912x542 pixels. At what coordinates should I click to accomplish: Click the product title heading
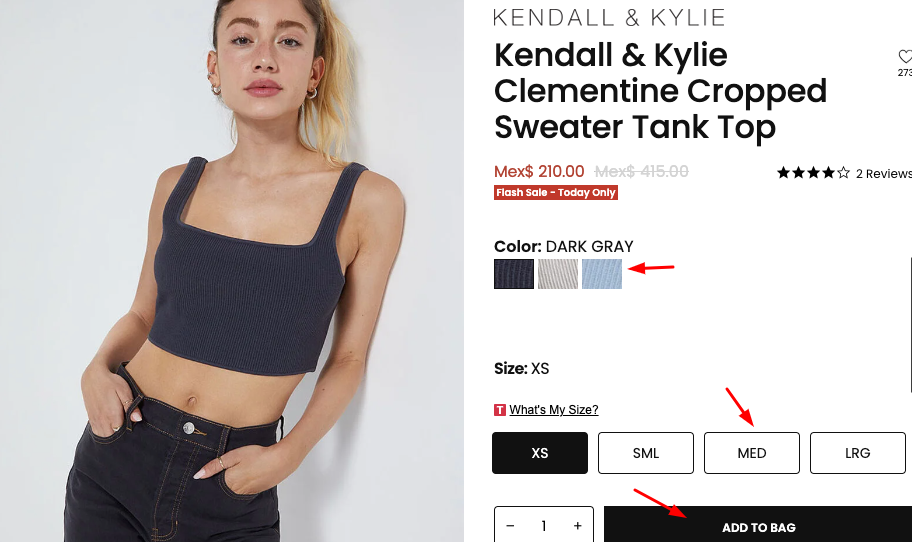pos(660,91)
